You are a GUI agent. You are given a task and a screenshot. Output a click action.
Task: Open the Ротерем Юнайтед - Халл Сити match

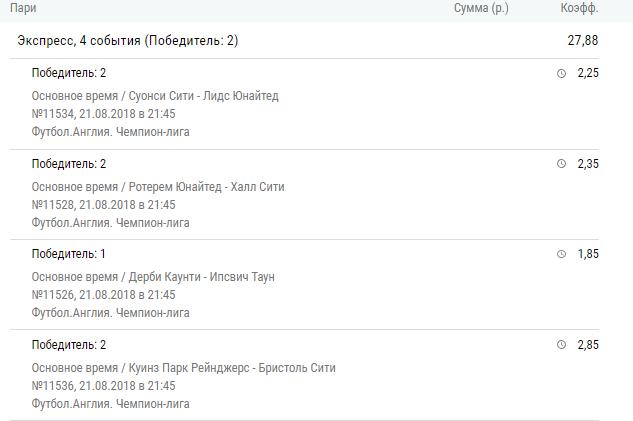pos(206,187)
